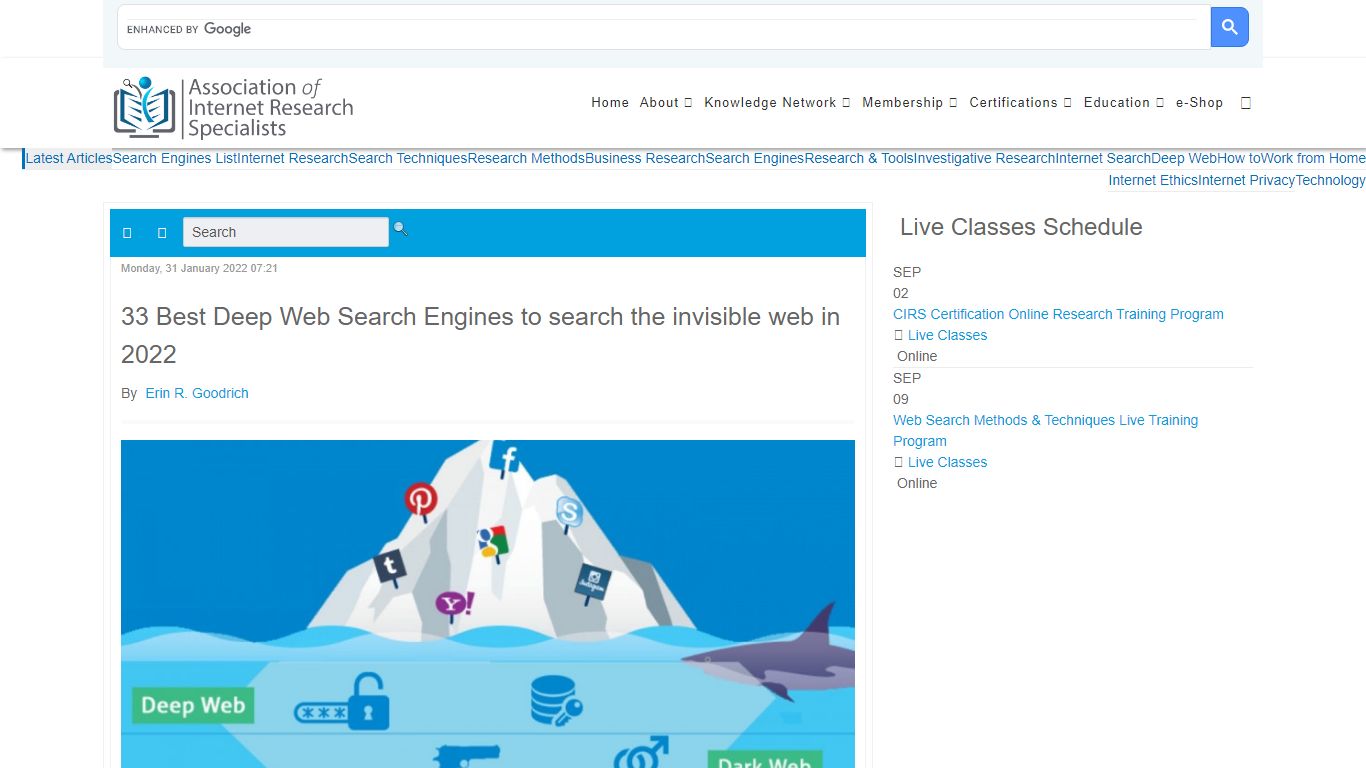Open the Research & Tools category

point(859,158)
